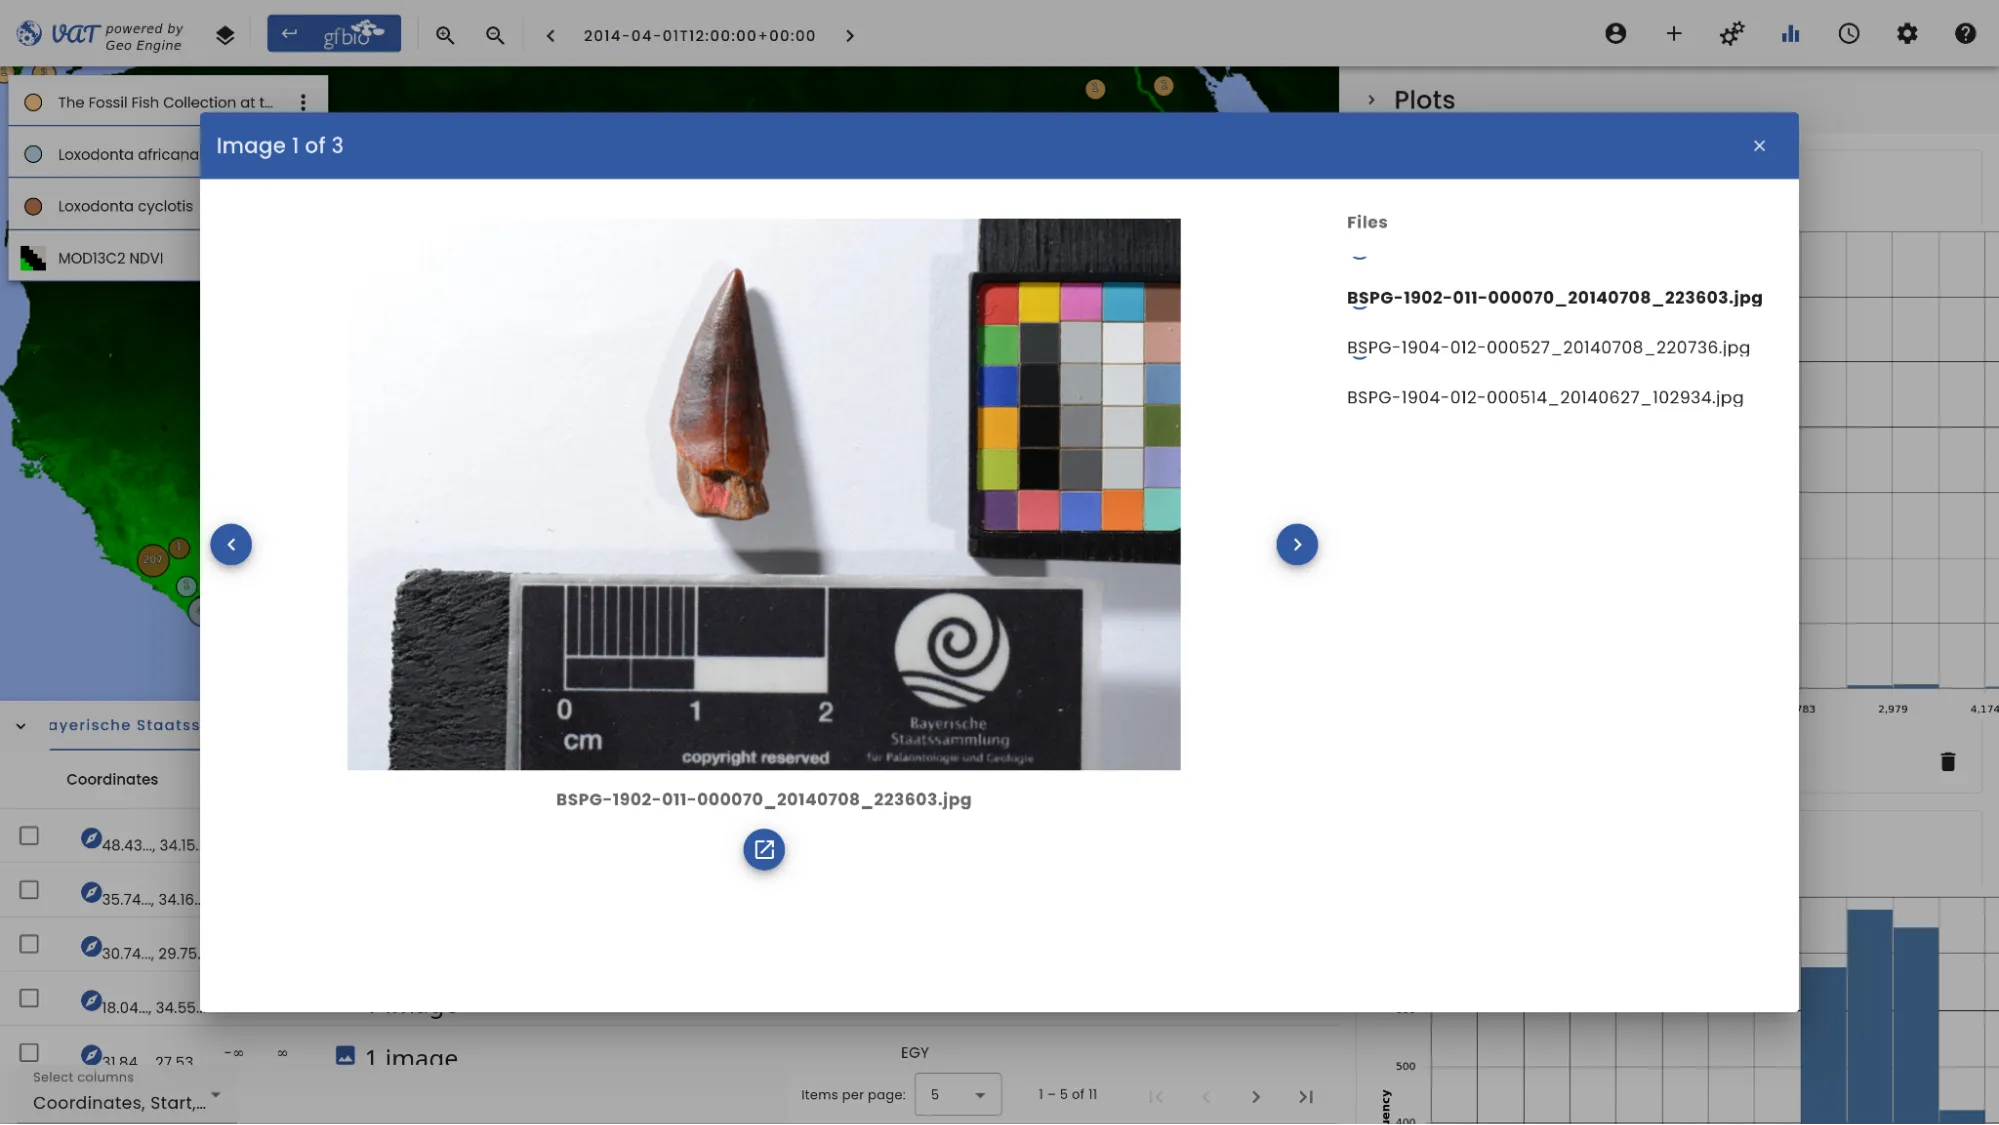The width and height of the screenshot is (1999, 1125).
Task: Delete plot with trash icon
Action: 1948,762
